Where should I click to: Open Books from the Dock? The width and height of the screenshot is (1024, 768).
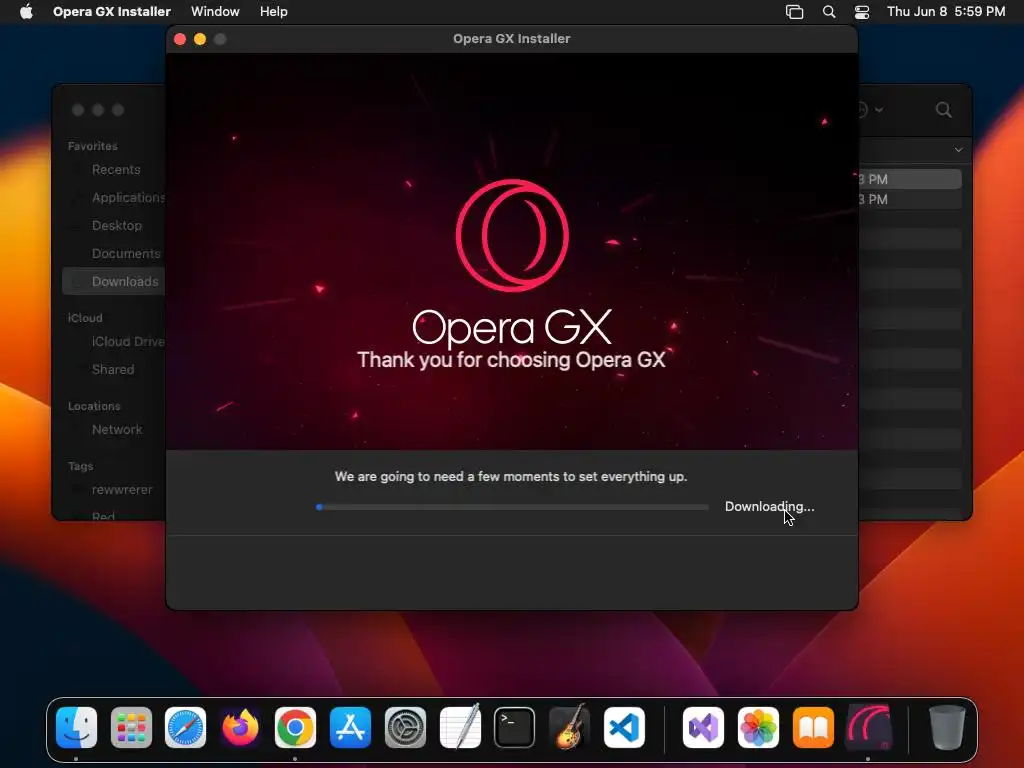click(813, 728)
